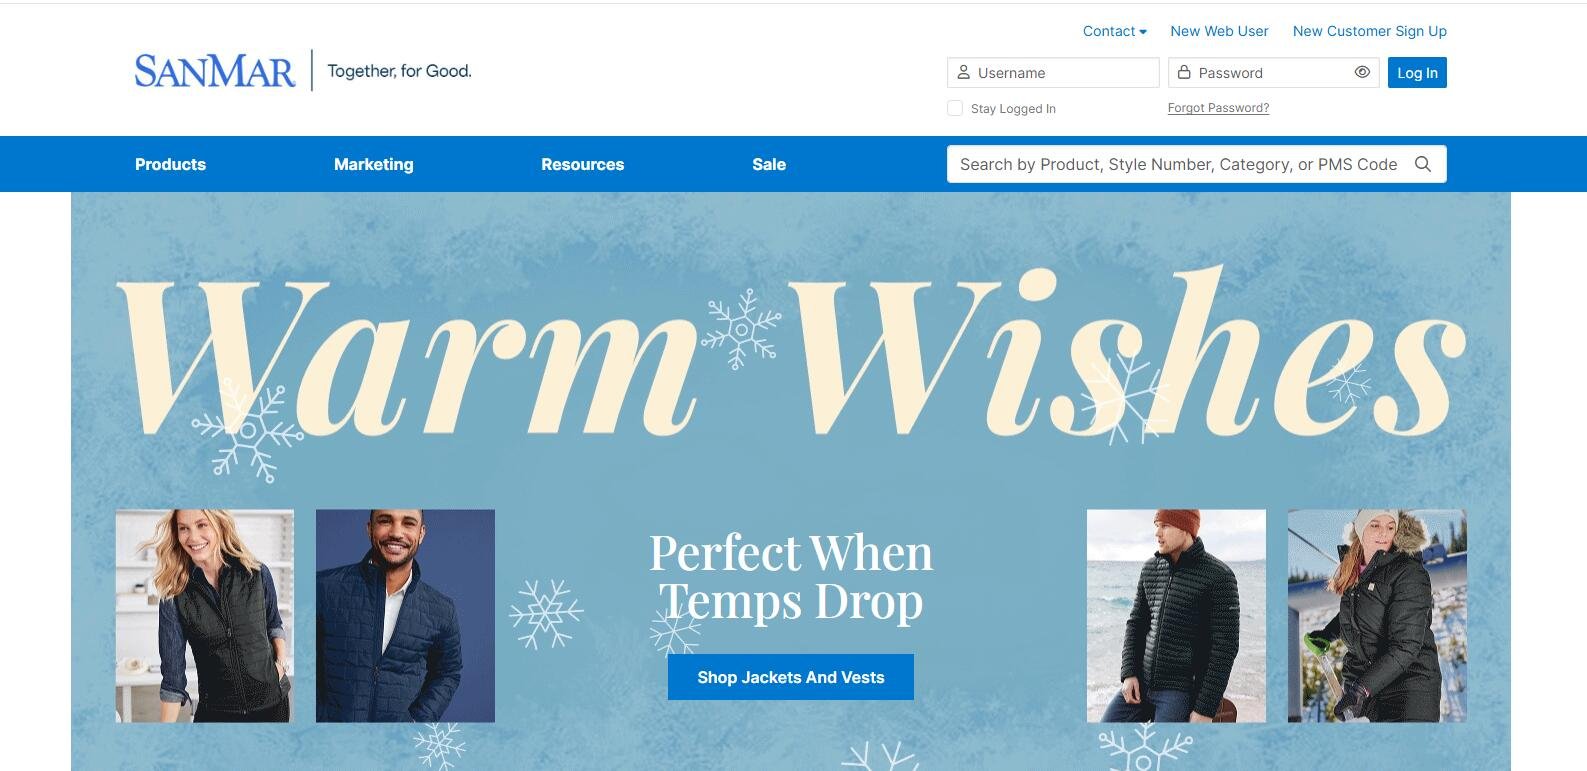Open the Resources menu
1587x771 pixels.
582,164
